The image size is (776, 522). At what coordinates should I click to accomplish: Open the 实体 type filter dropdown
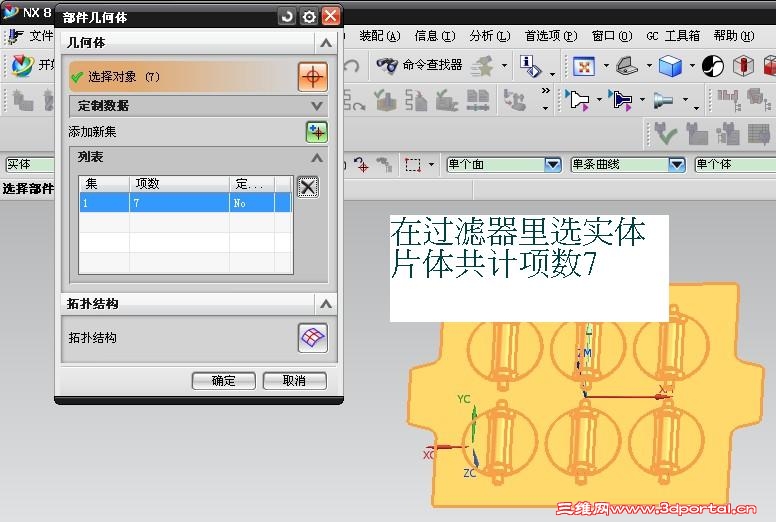(x=30, y=164)
